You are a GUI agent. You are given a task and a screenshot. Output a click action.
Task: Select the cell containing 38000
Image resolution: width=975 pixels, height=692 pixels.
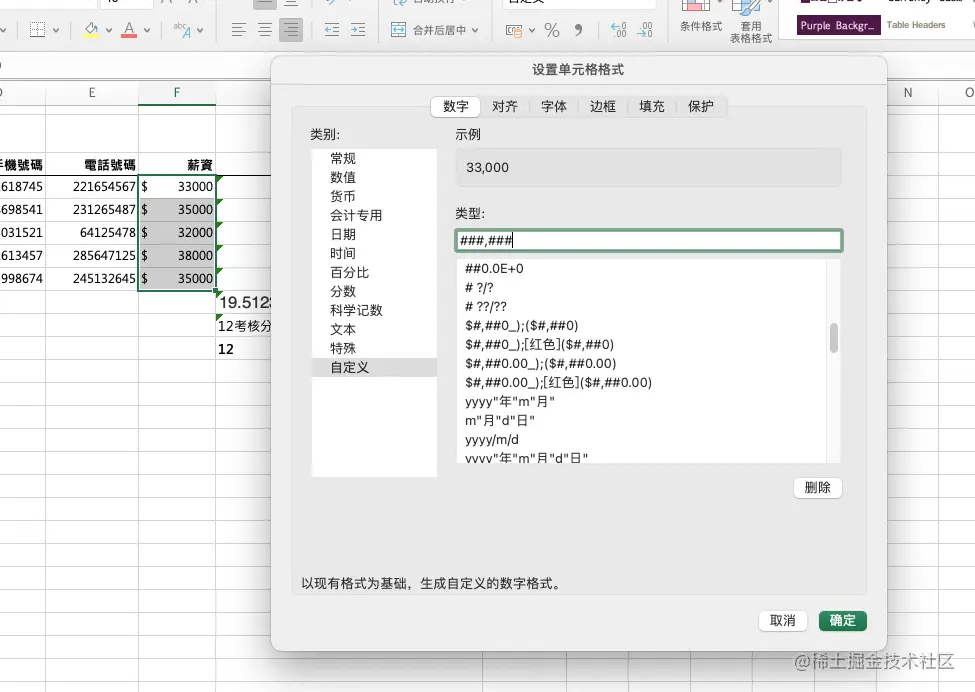pyautogui.click(x=177, y=256)
